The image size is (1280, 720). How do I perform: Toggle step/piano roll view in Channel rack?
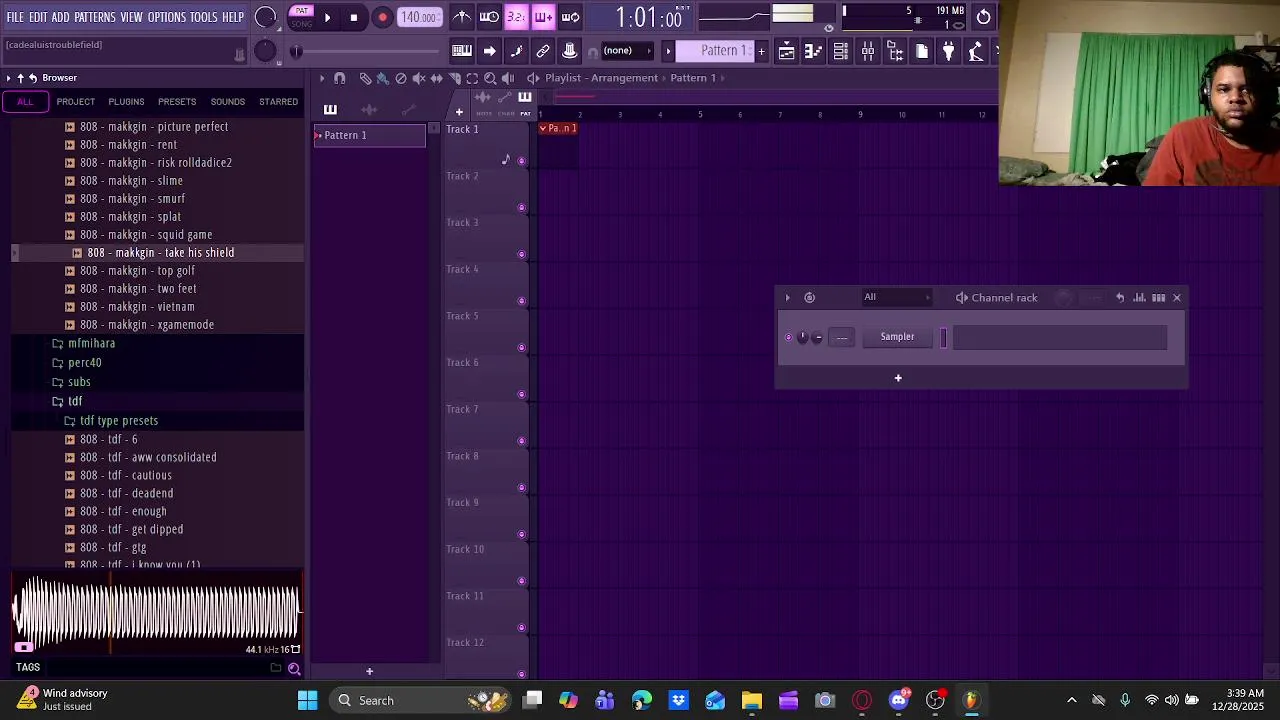point(1158,297)
